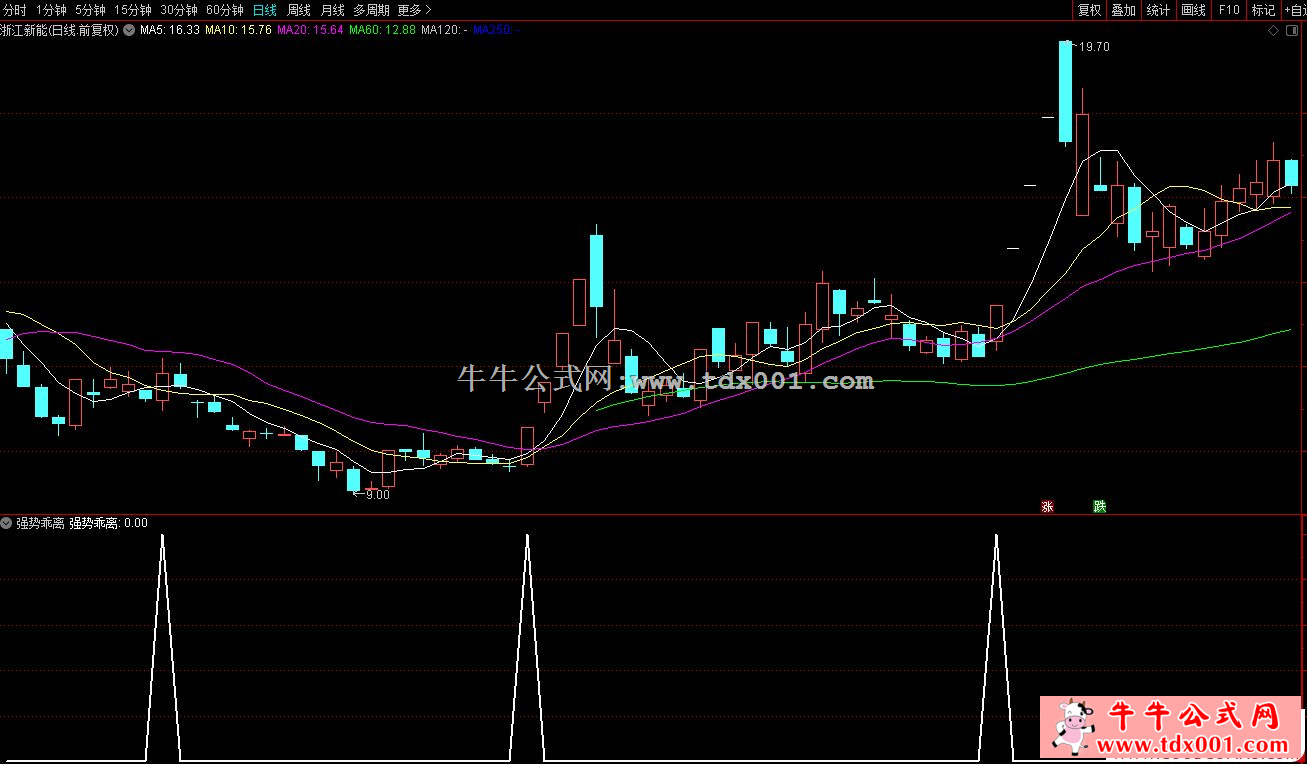Click the 叠加 overlay button

1123,10
